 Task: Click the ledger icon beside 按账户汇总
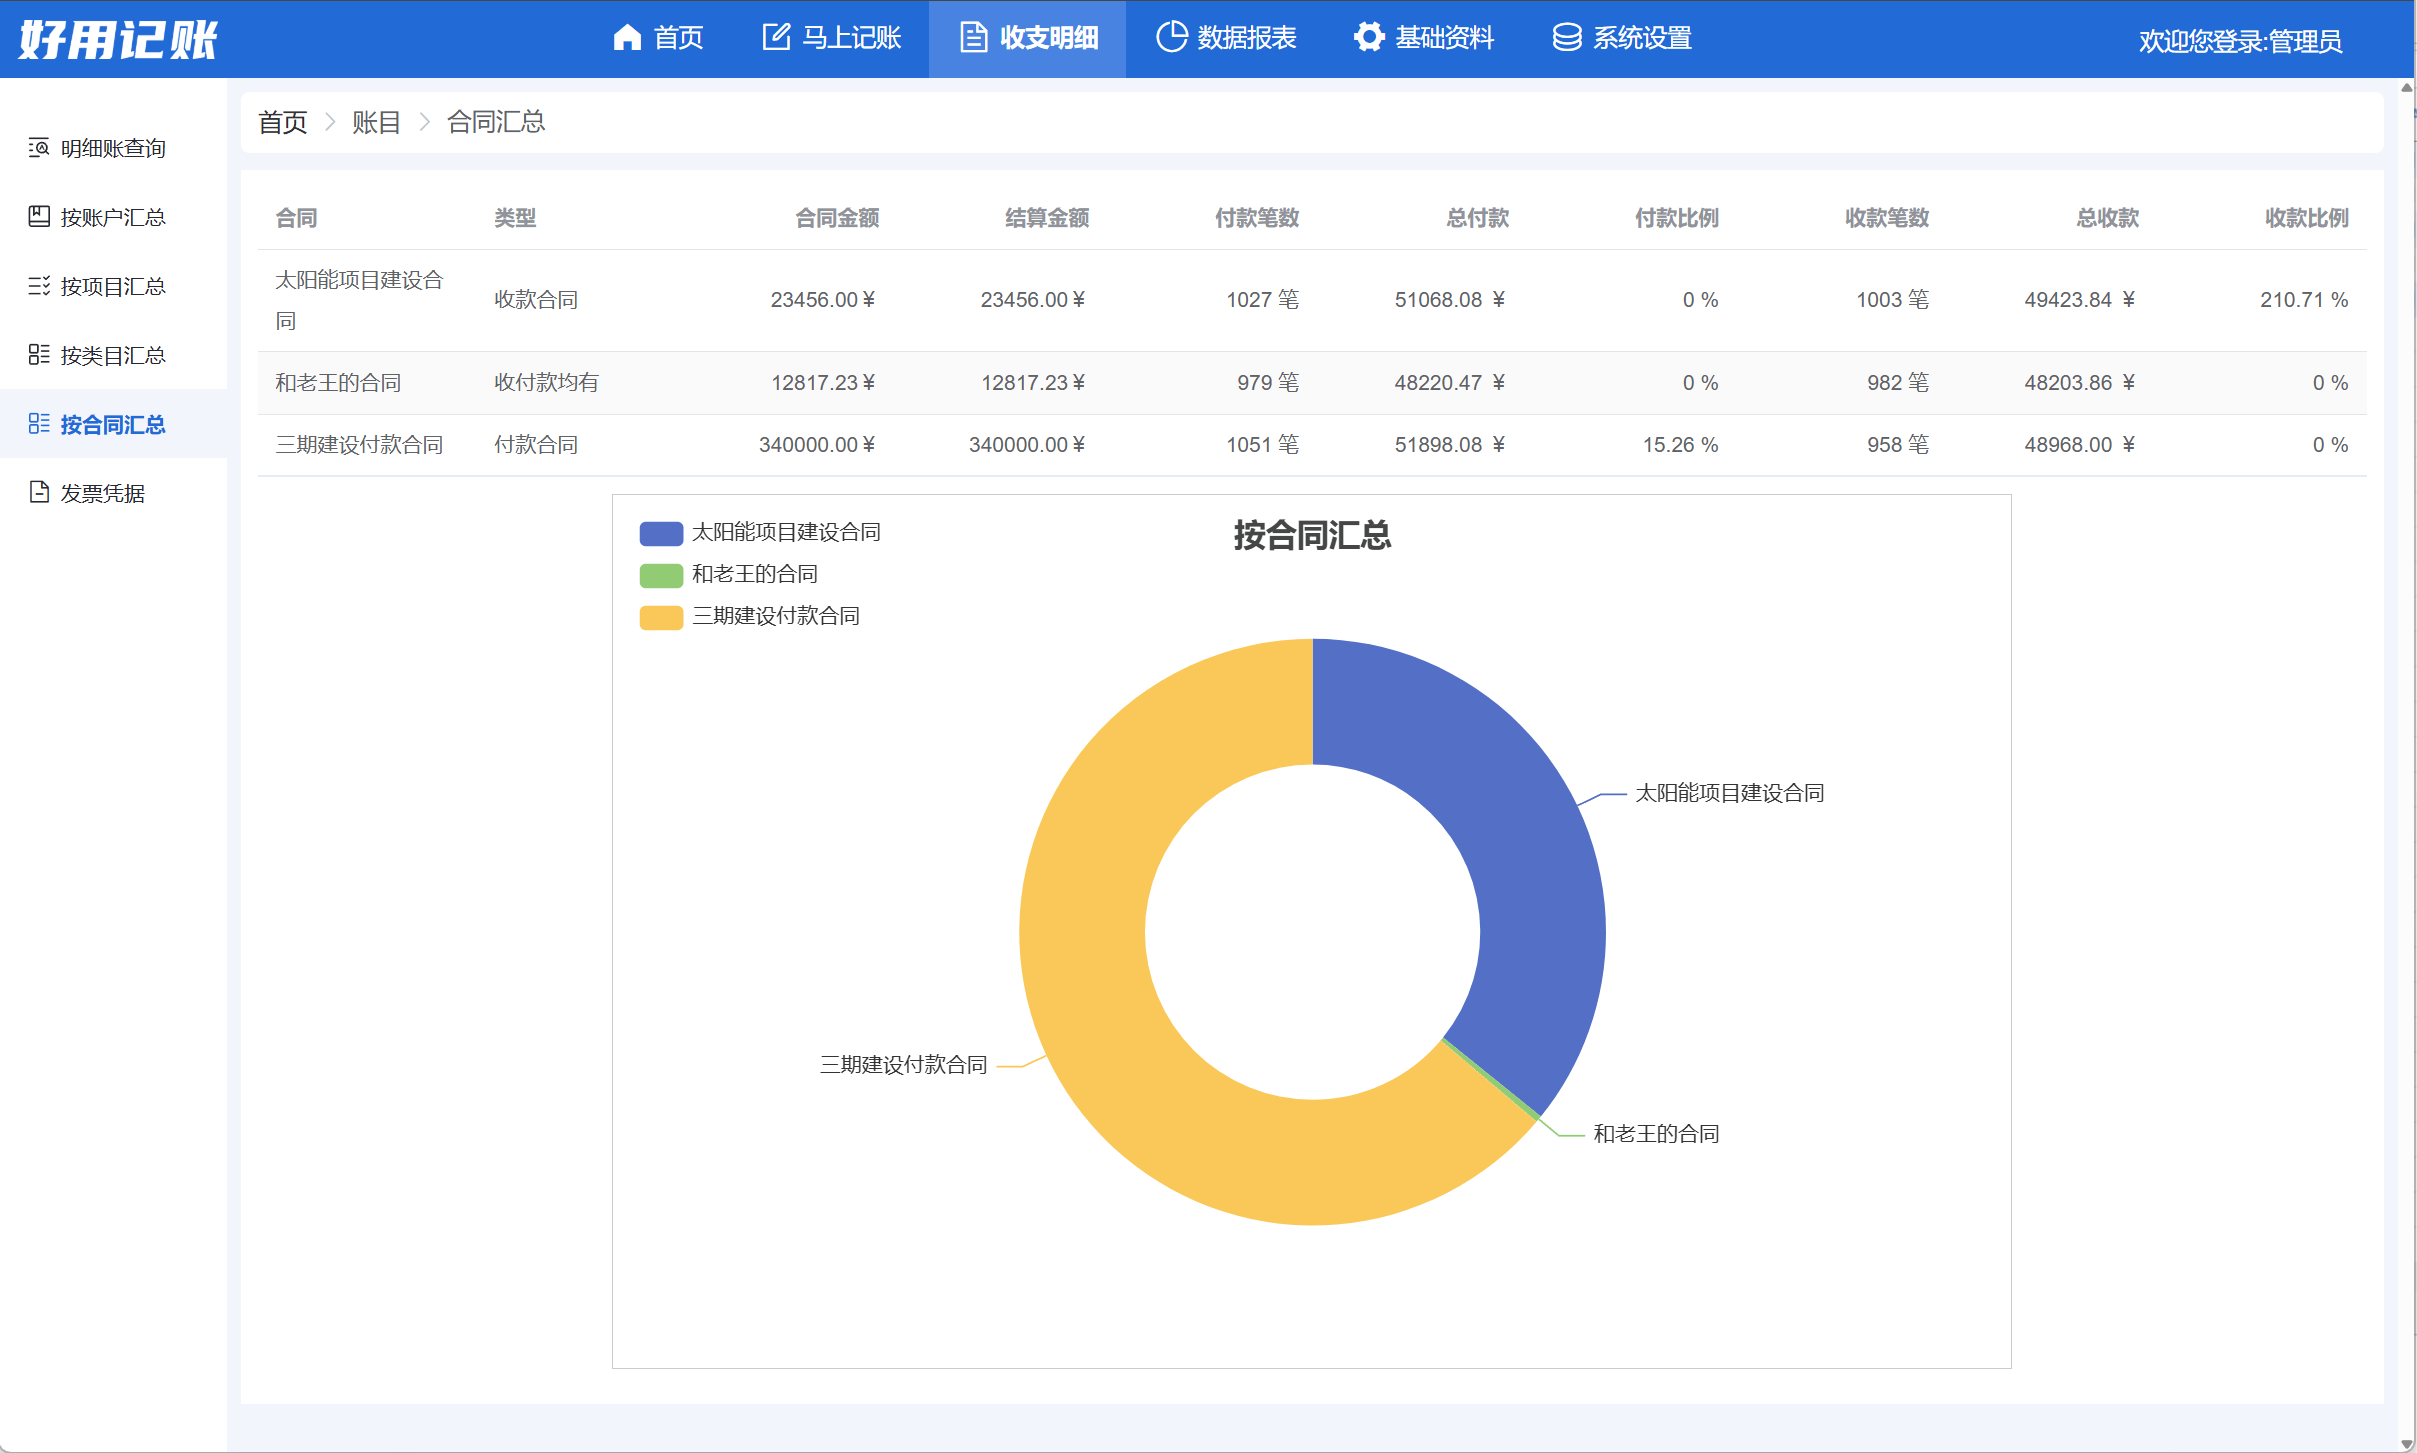[39, 217]
